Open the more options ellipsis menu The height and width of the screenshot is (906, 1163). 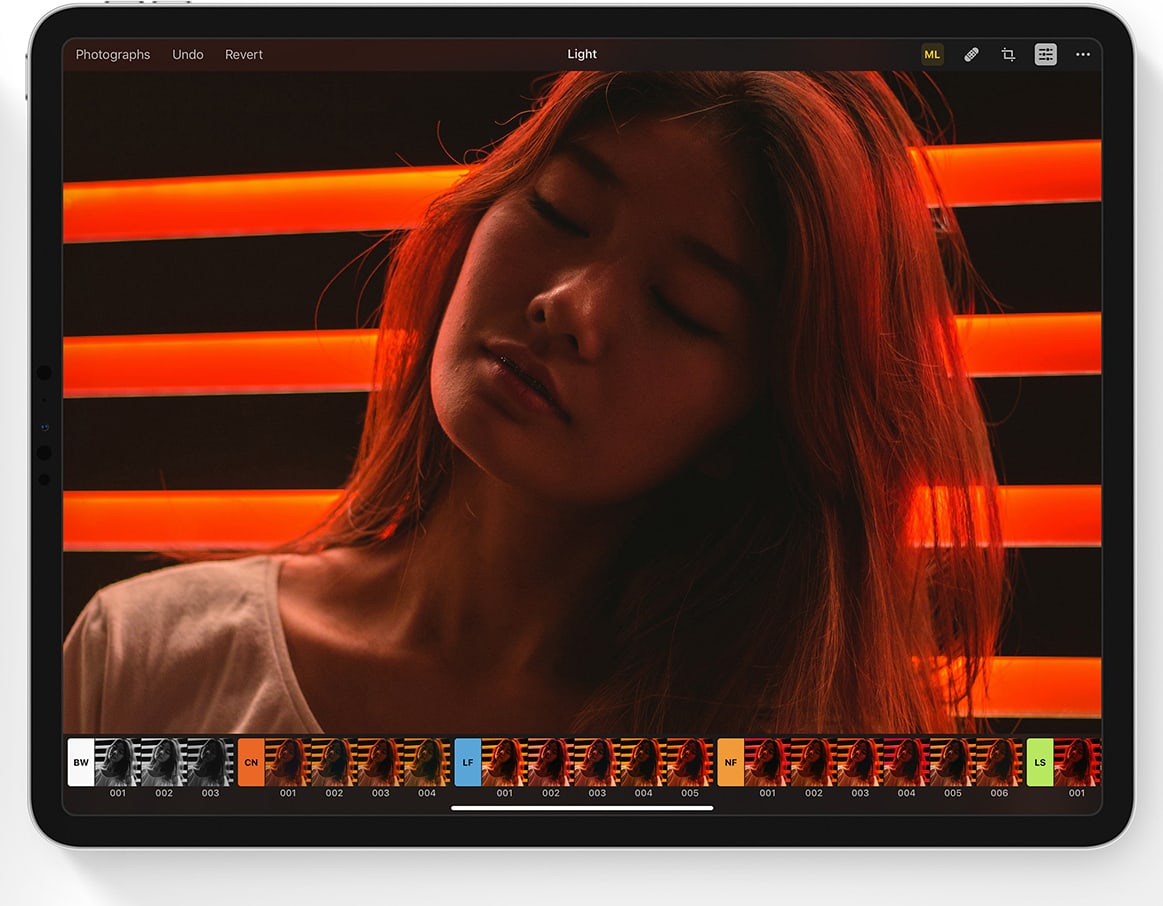1083,55
